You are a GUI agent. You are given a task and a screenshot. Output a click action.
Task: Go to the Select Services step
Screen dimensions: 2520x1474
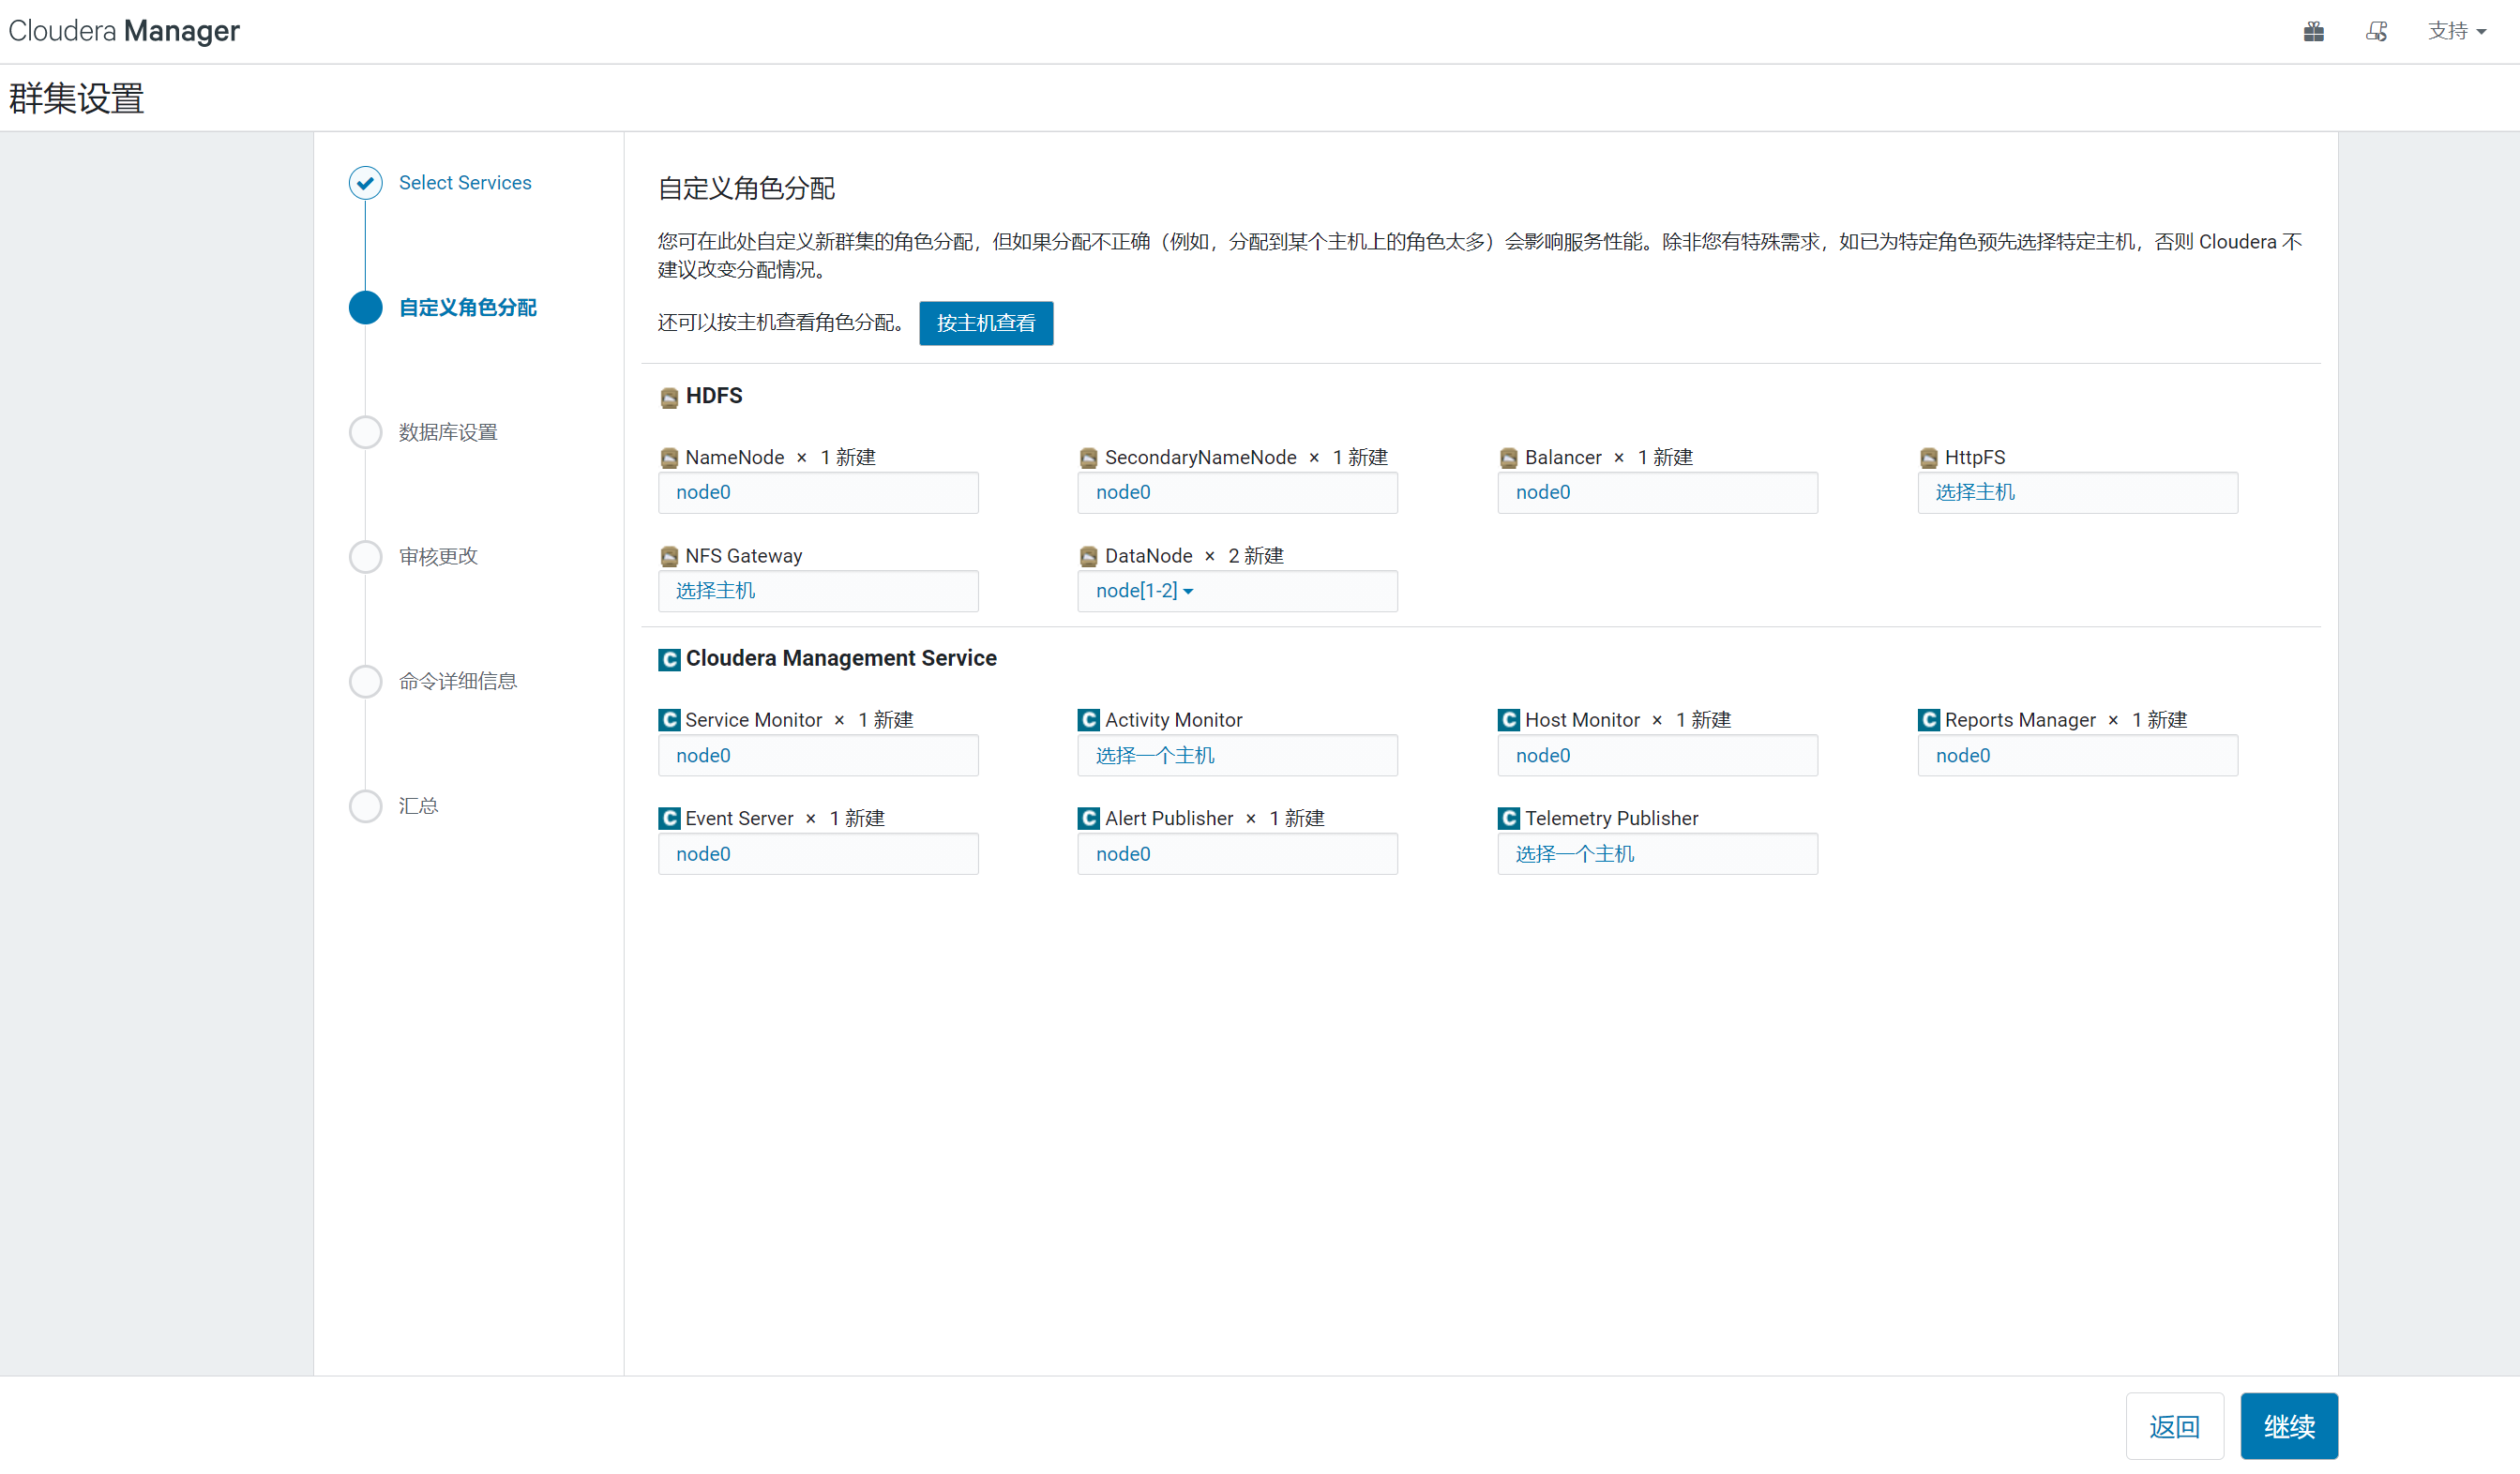tap(465, 182)
